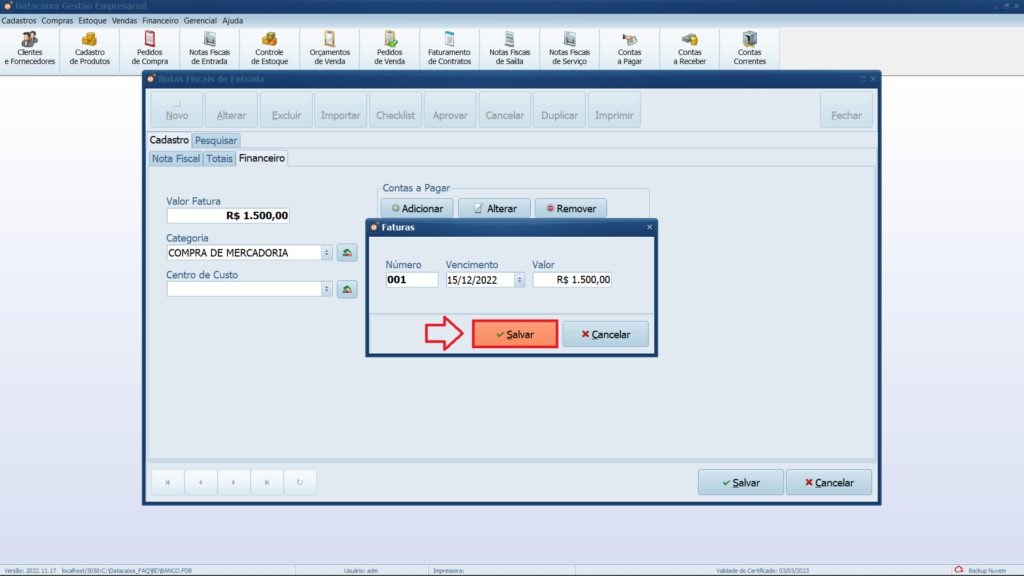Open the Vencimento date dropdown

[519, 280]
